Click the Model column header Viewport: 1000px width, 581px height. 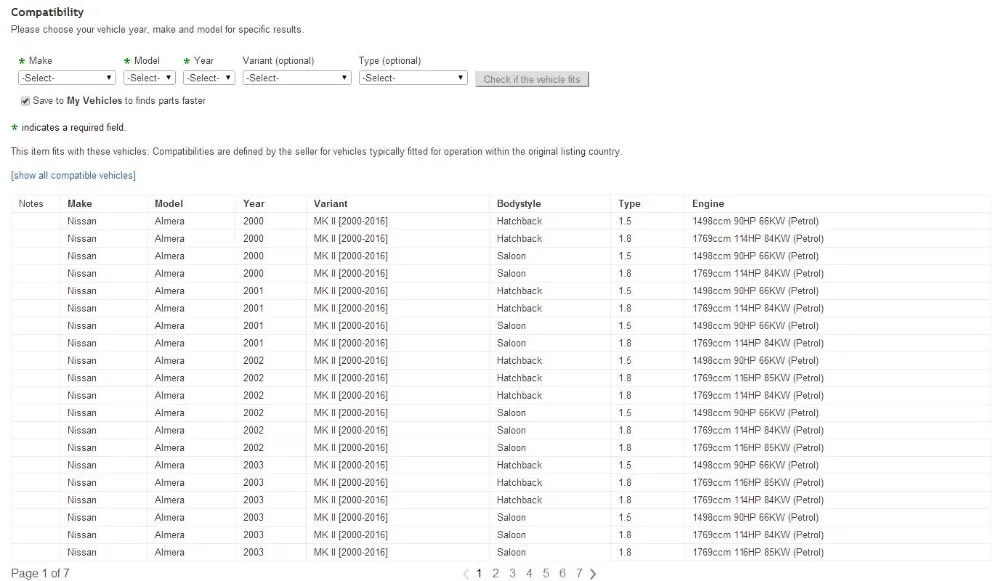[168, 203]
